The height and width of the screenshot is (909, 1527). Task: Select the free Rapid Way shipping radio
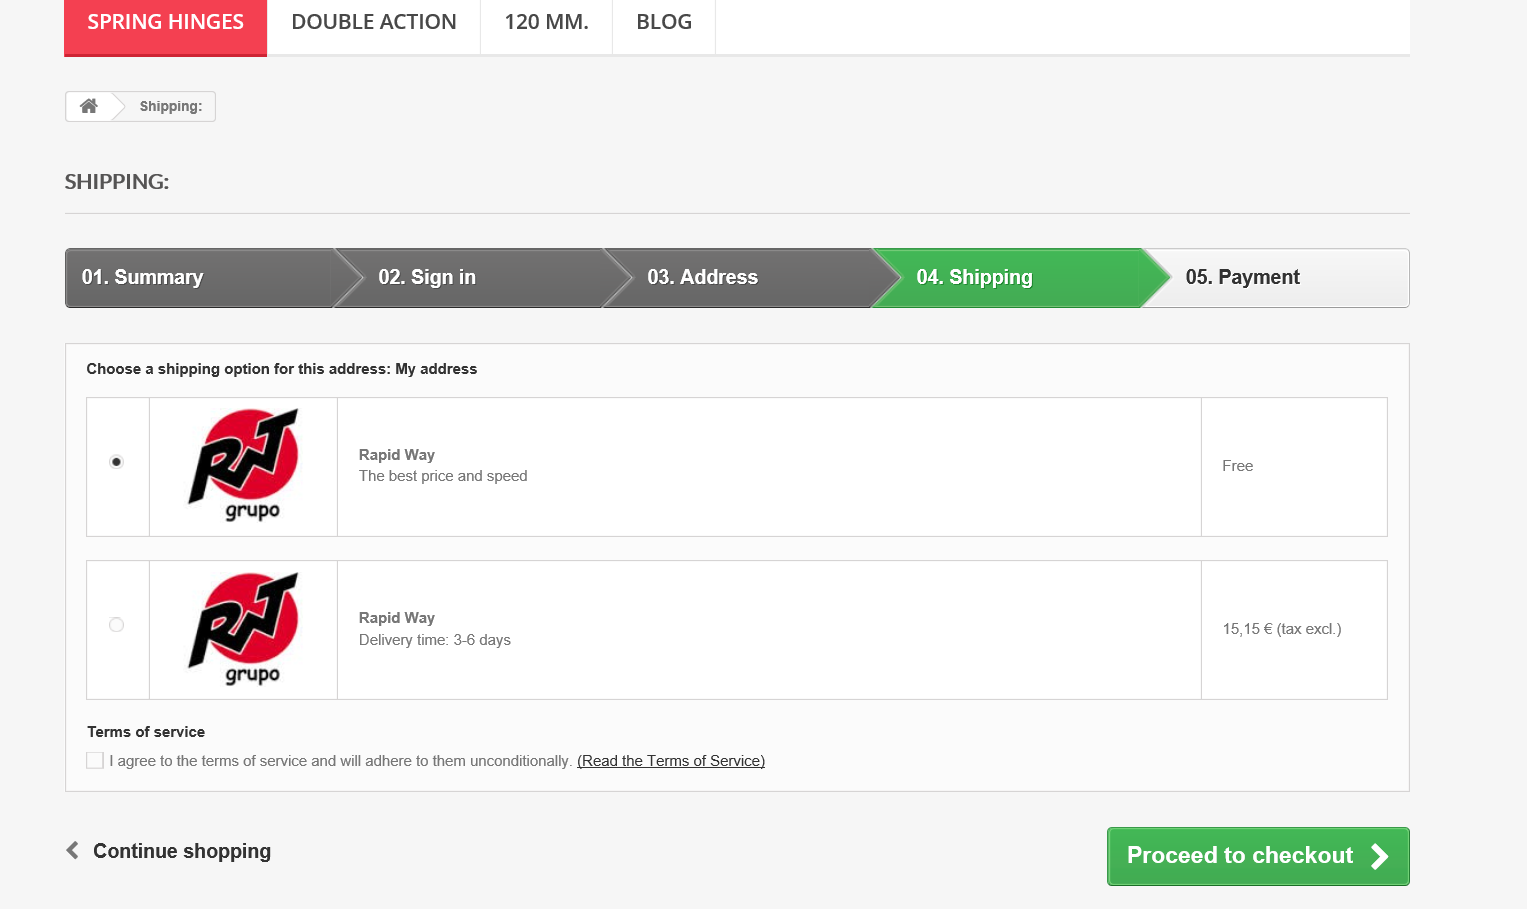click(116, 462)
